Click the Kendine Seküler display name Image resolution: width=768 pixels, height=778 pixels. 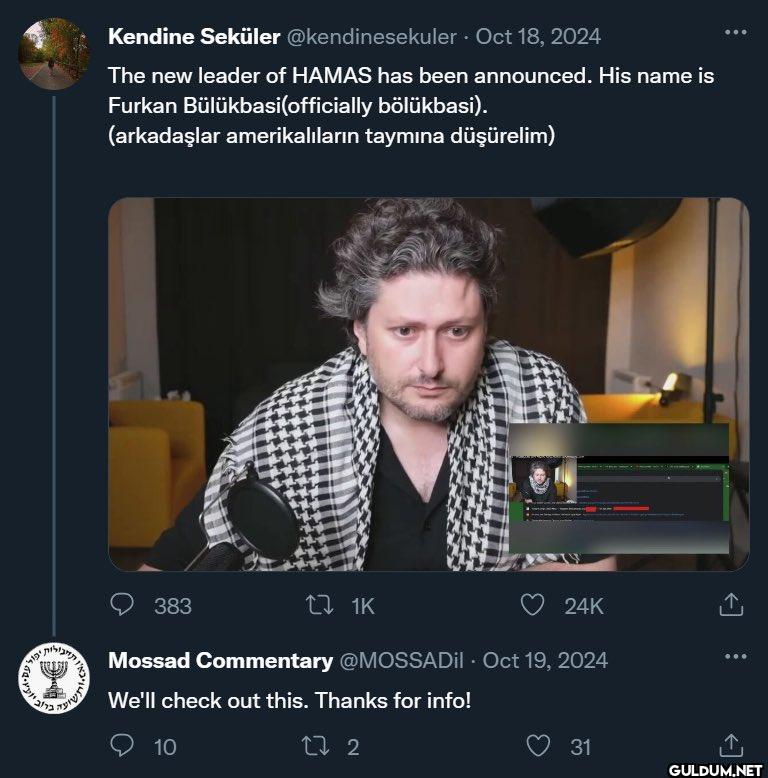194,37
